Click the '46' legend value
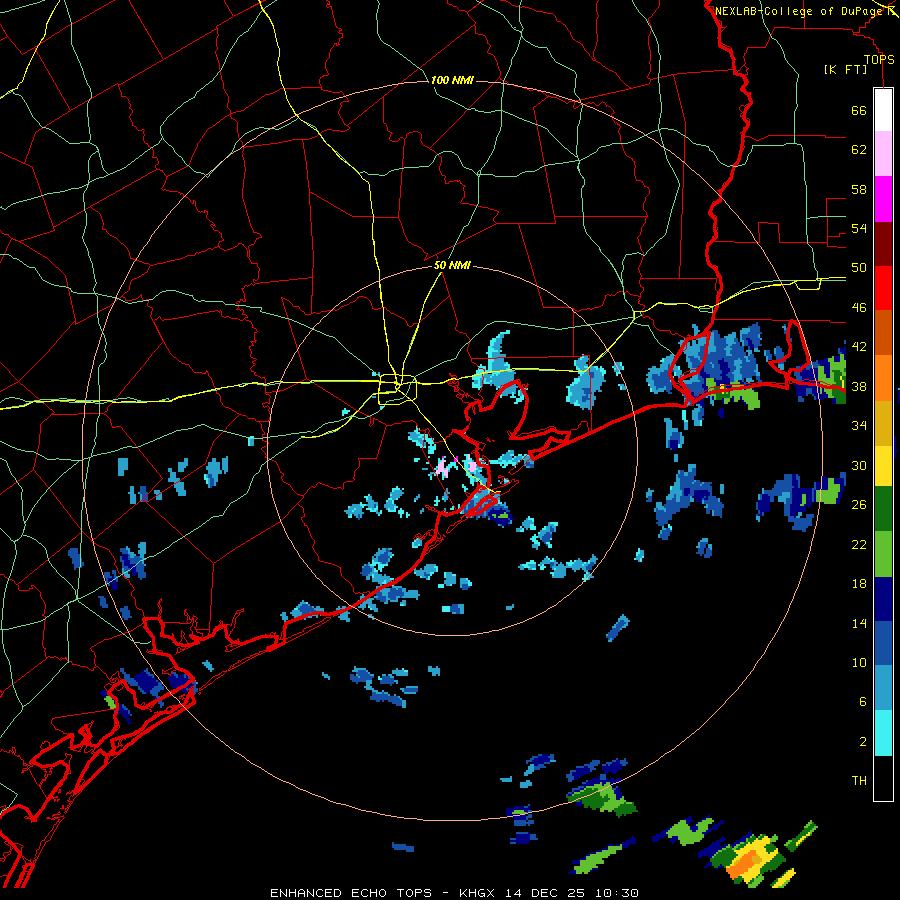Image resolution: width=900 pixels, height=900 pixels. (859, 307)
